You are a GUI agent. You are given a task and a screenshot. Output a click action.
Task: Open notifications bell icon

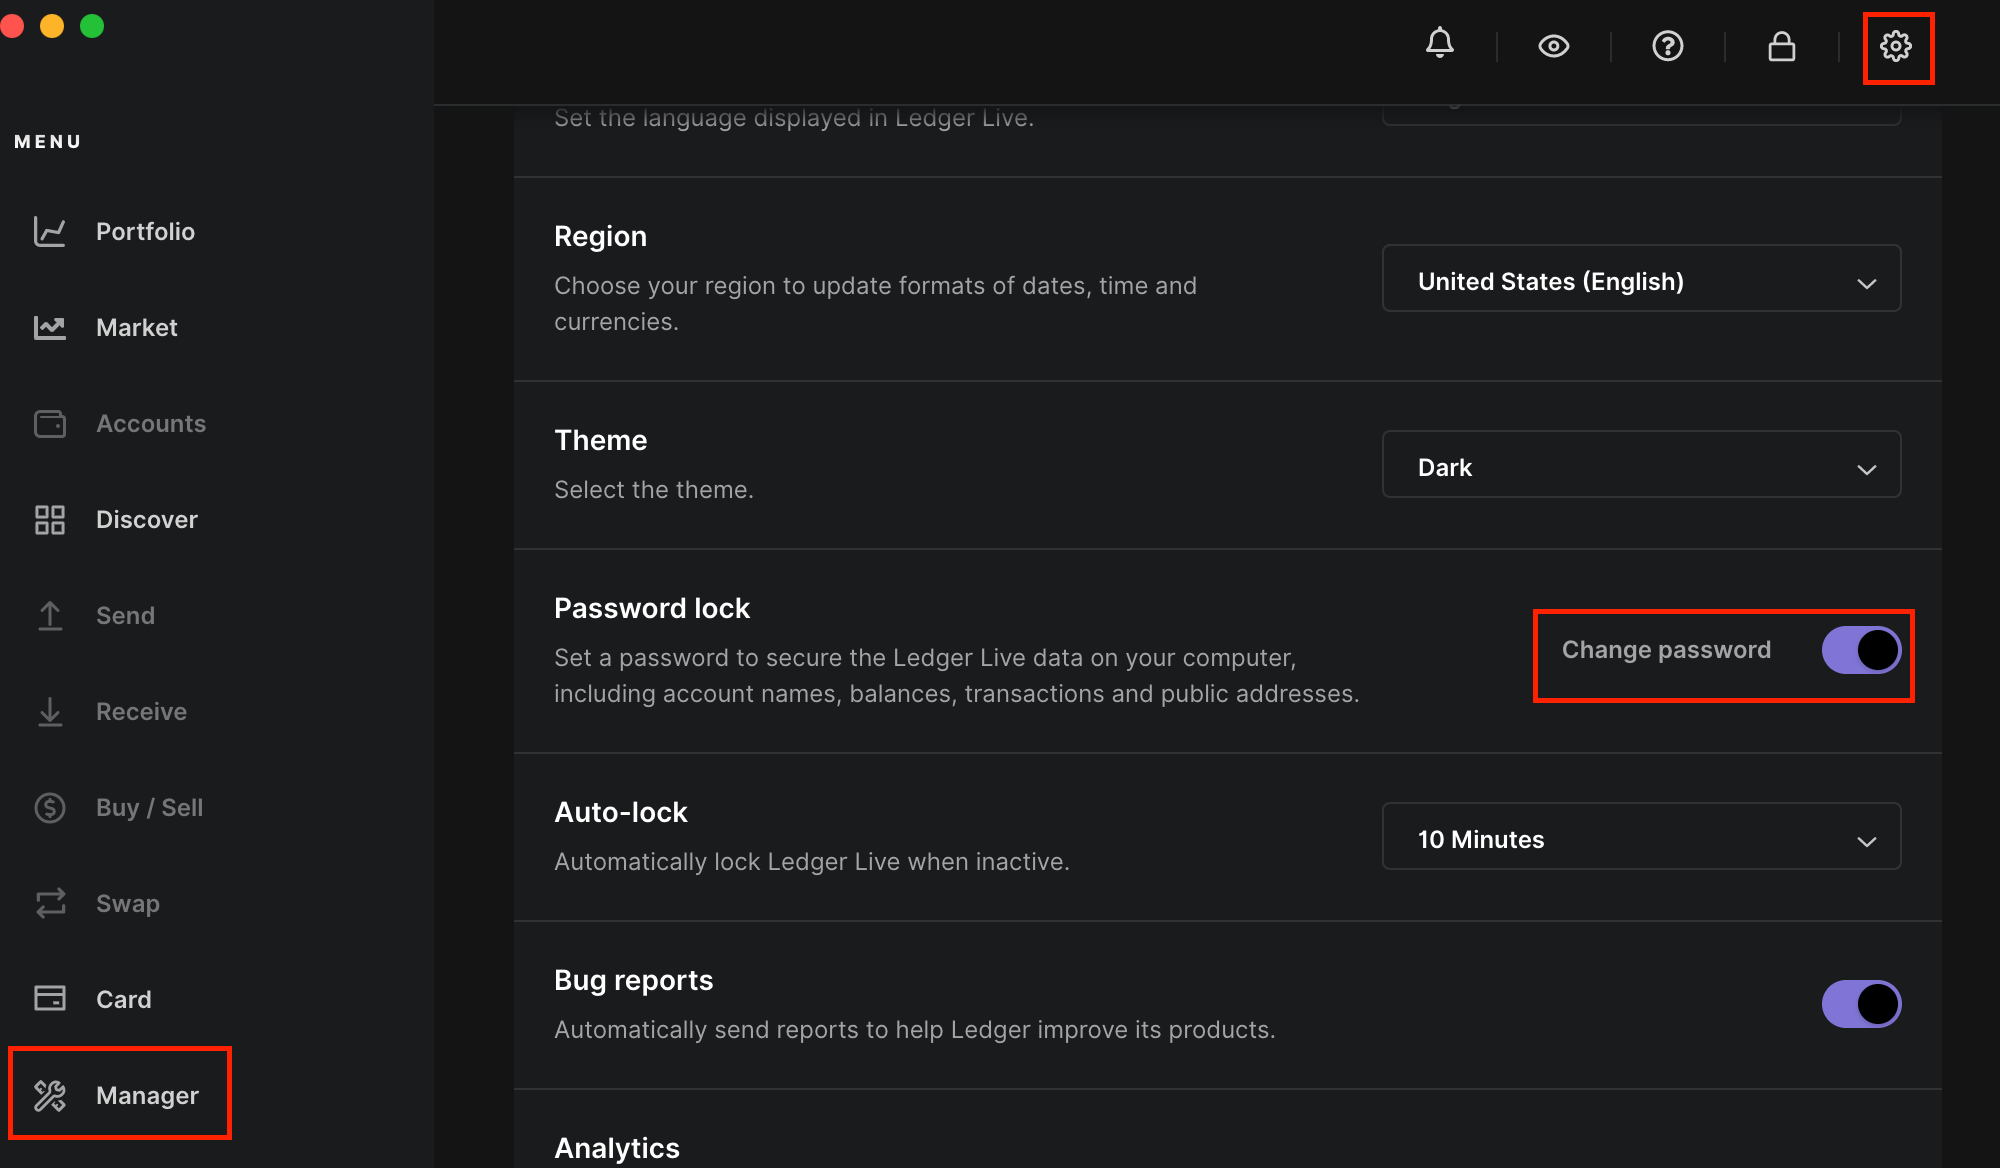1439,45
